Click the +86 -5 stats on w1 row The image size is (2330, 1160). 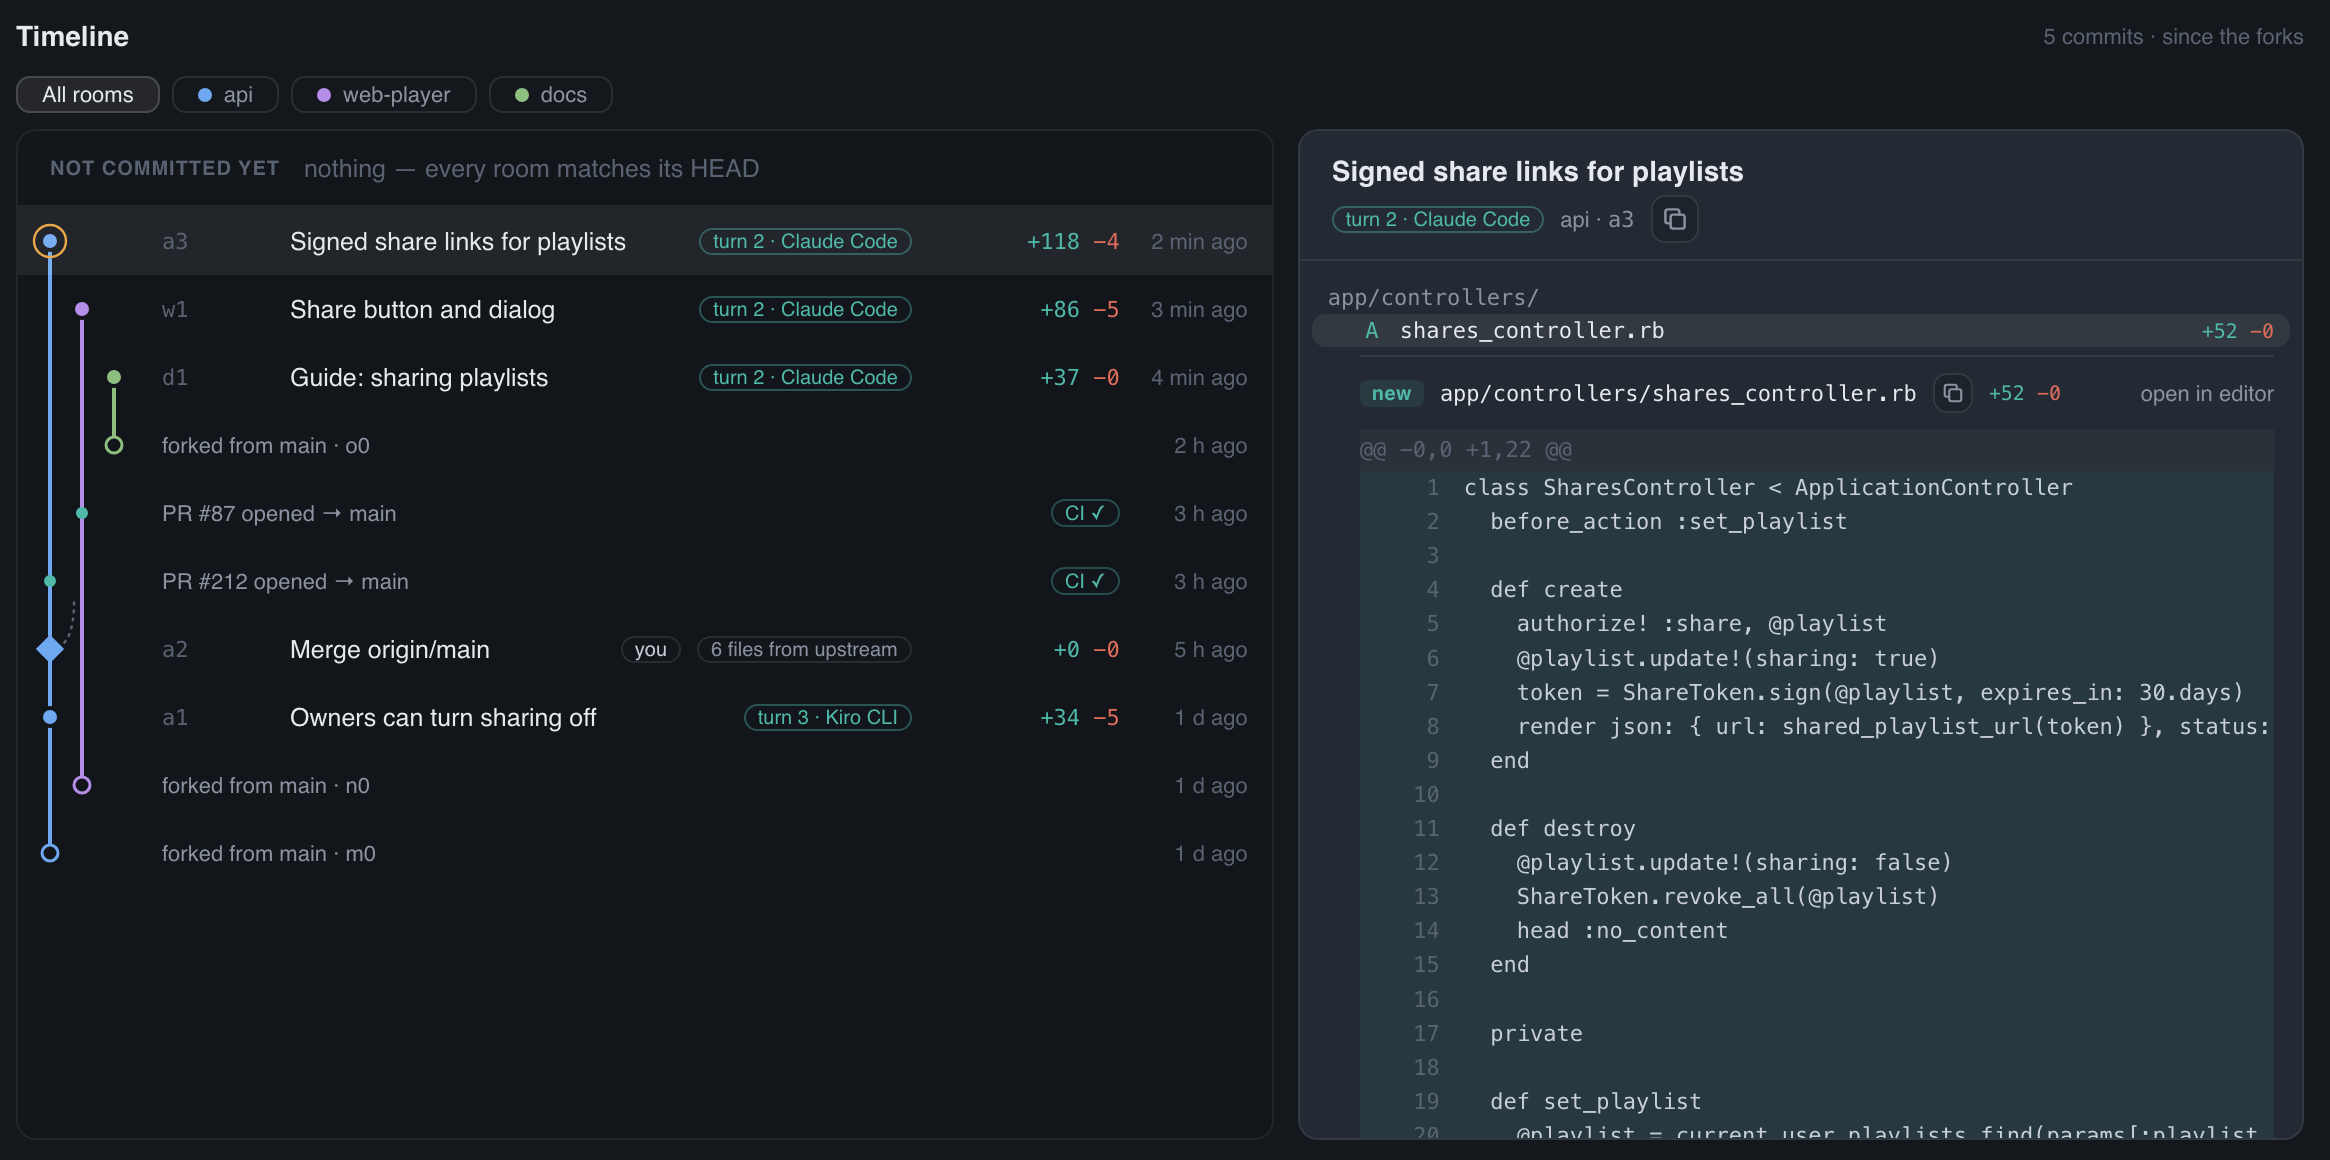click(x=1079, y=310)
